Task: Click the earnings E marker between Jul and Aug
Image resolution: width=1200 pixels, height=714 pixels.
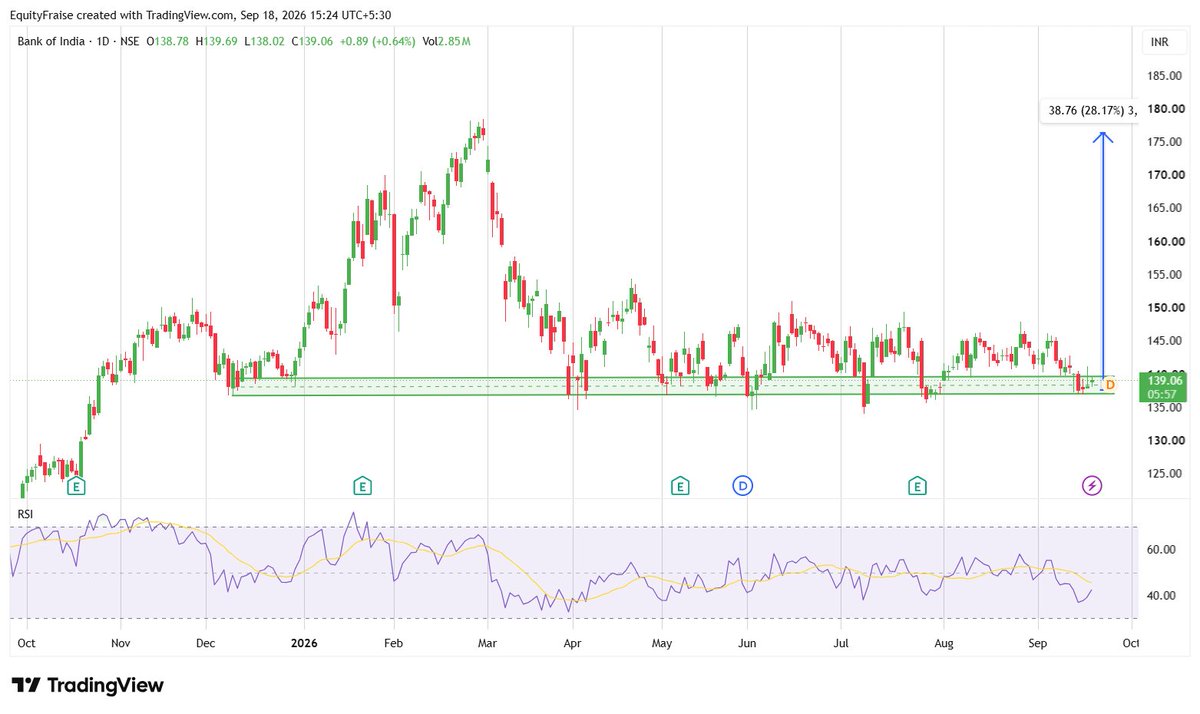Action: 916,486
